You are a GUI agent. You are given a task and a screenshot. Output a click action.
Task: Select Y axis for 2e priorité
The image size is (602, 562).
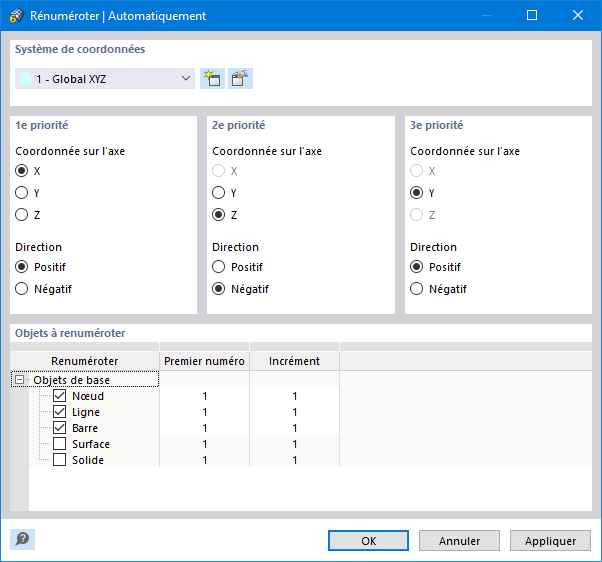tap(219, 193)
